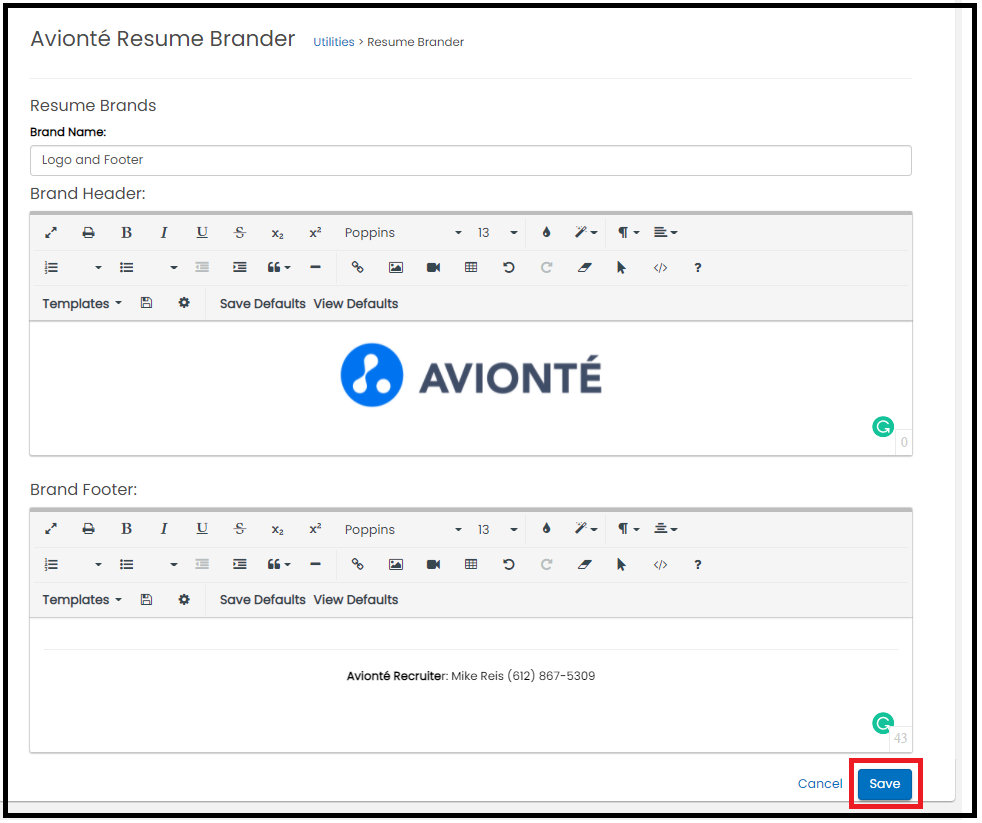Click the Cancel link
Screen dimensions: 982x823
click(x=820, y=784)
